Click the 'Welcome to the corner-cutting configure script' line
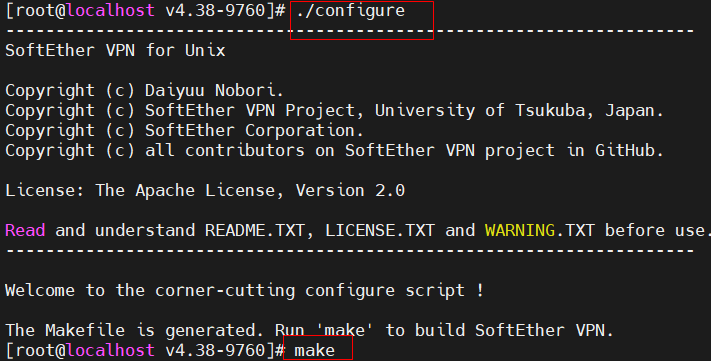Image resolution: width=711 pixels, height=361 pixels. pos(244,290)
